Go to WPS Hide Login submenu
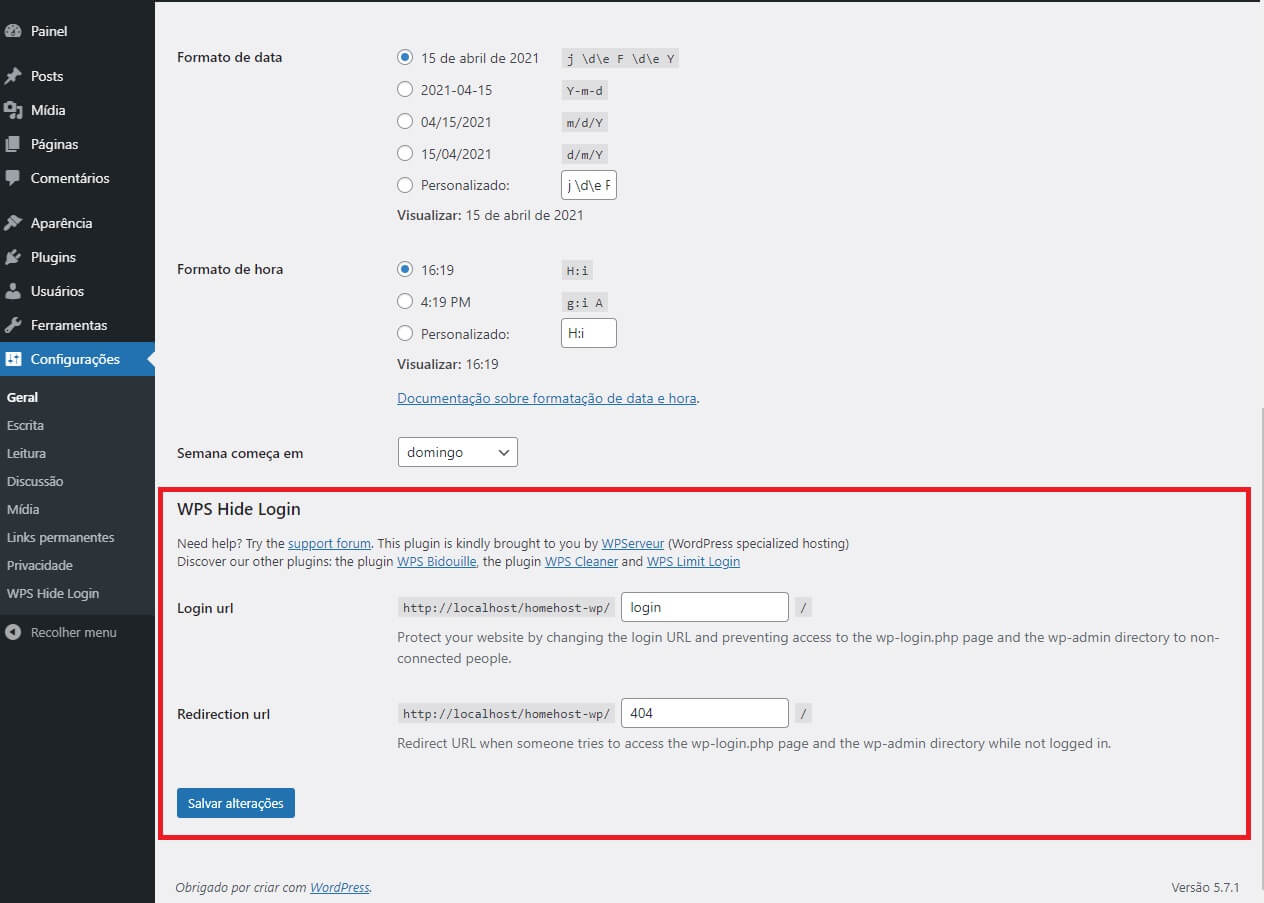The image size is (1264, 903). pyautogui.click(x=53, y=593)
